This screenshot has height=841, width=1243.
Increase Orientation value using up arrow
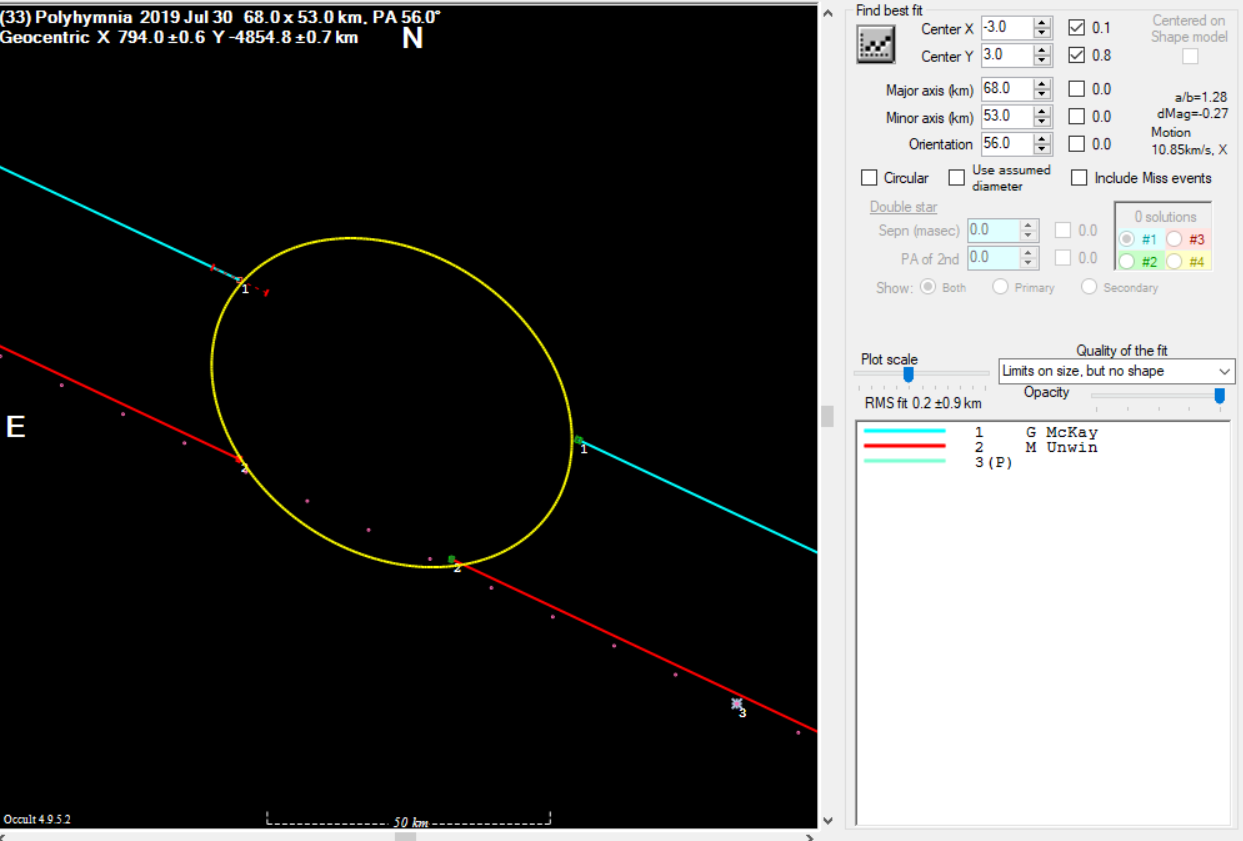(1043, 138)
